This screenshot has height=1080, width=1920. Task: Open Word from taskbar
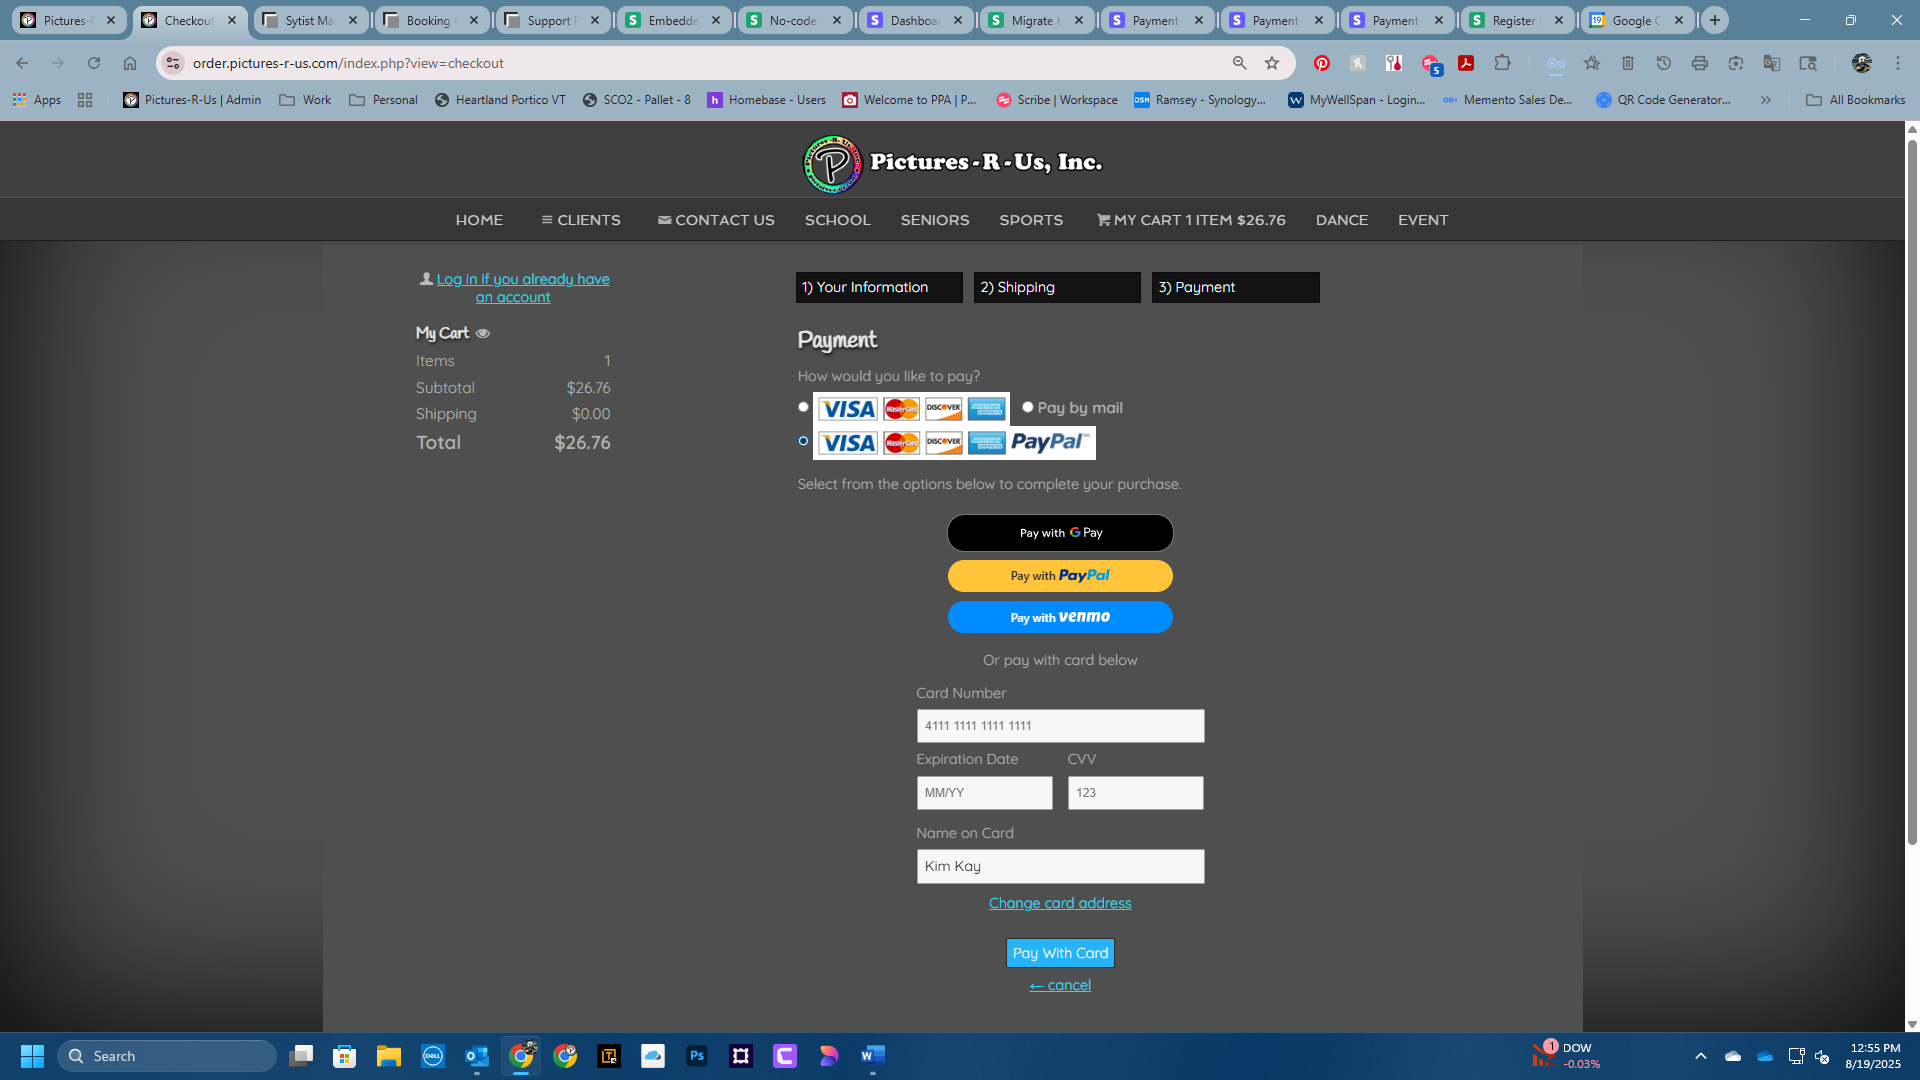tap(873, 1056)
